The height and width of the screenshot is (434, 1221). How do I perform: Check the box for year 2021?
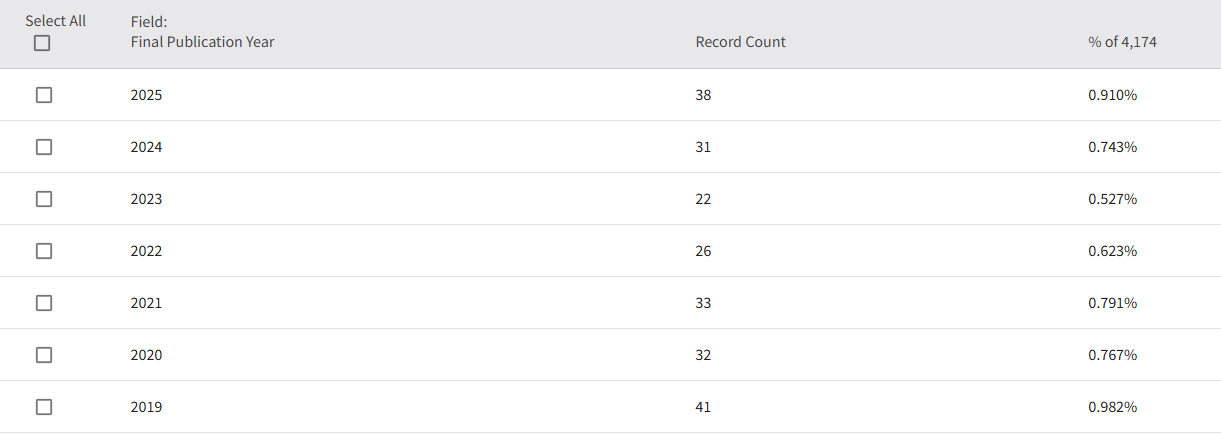[44, 303]
